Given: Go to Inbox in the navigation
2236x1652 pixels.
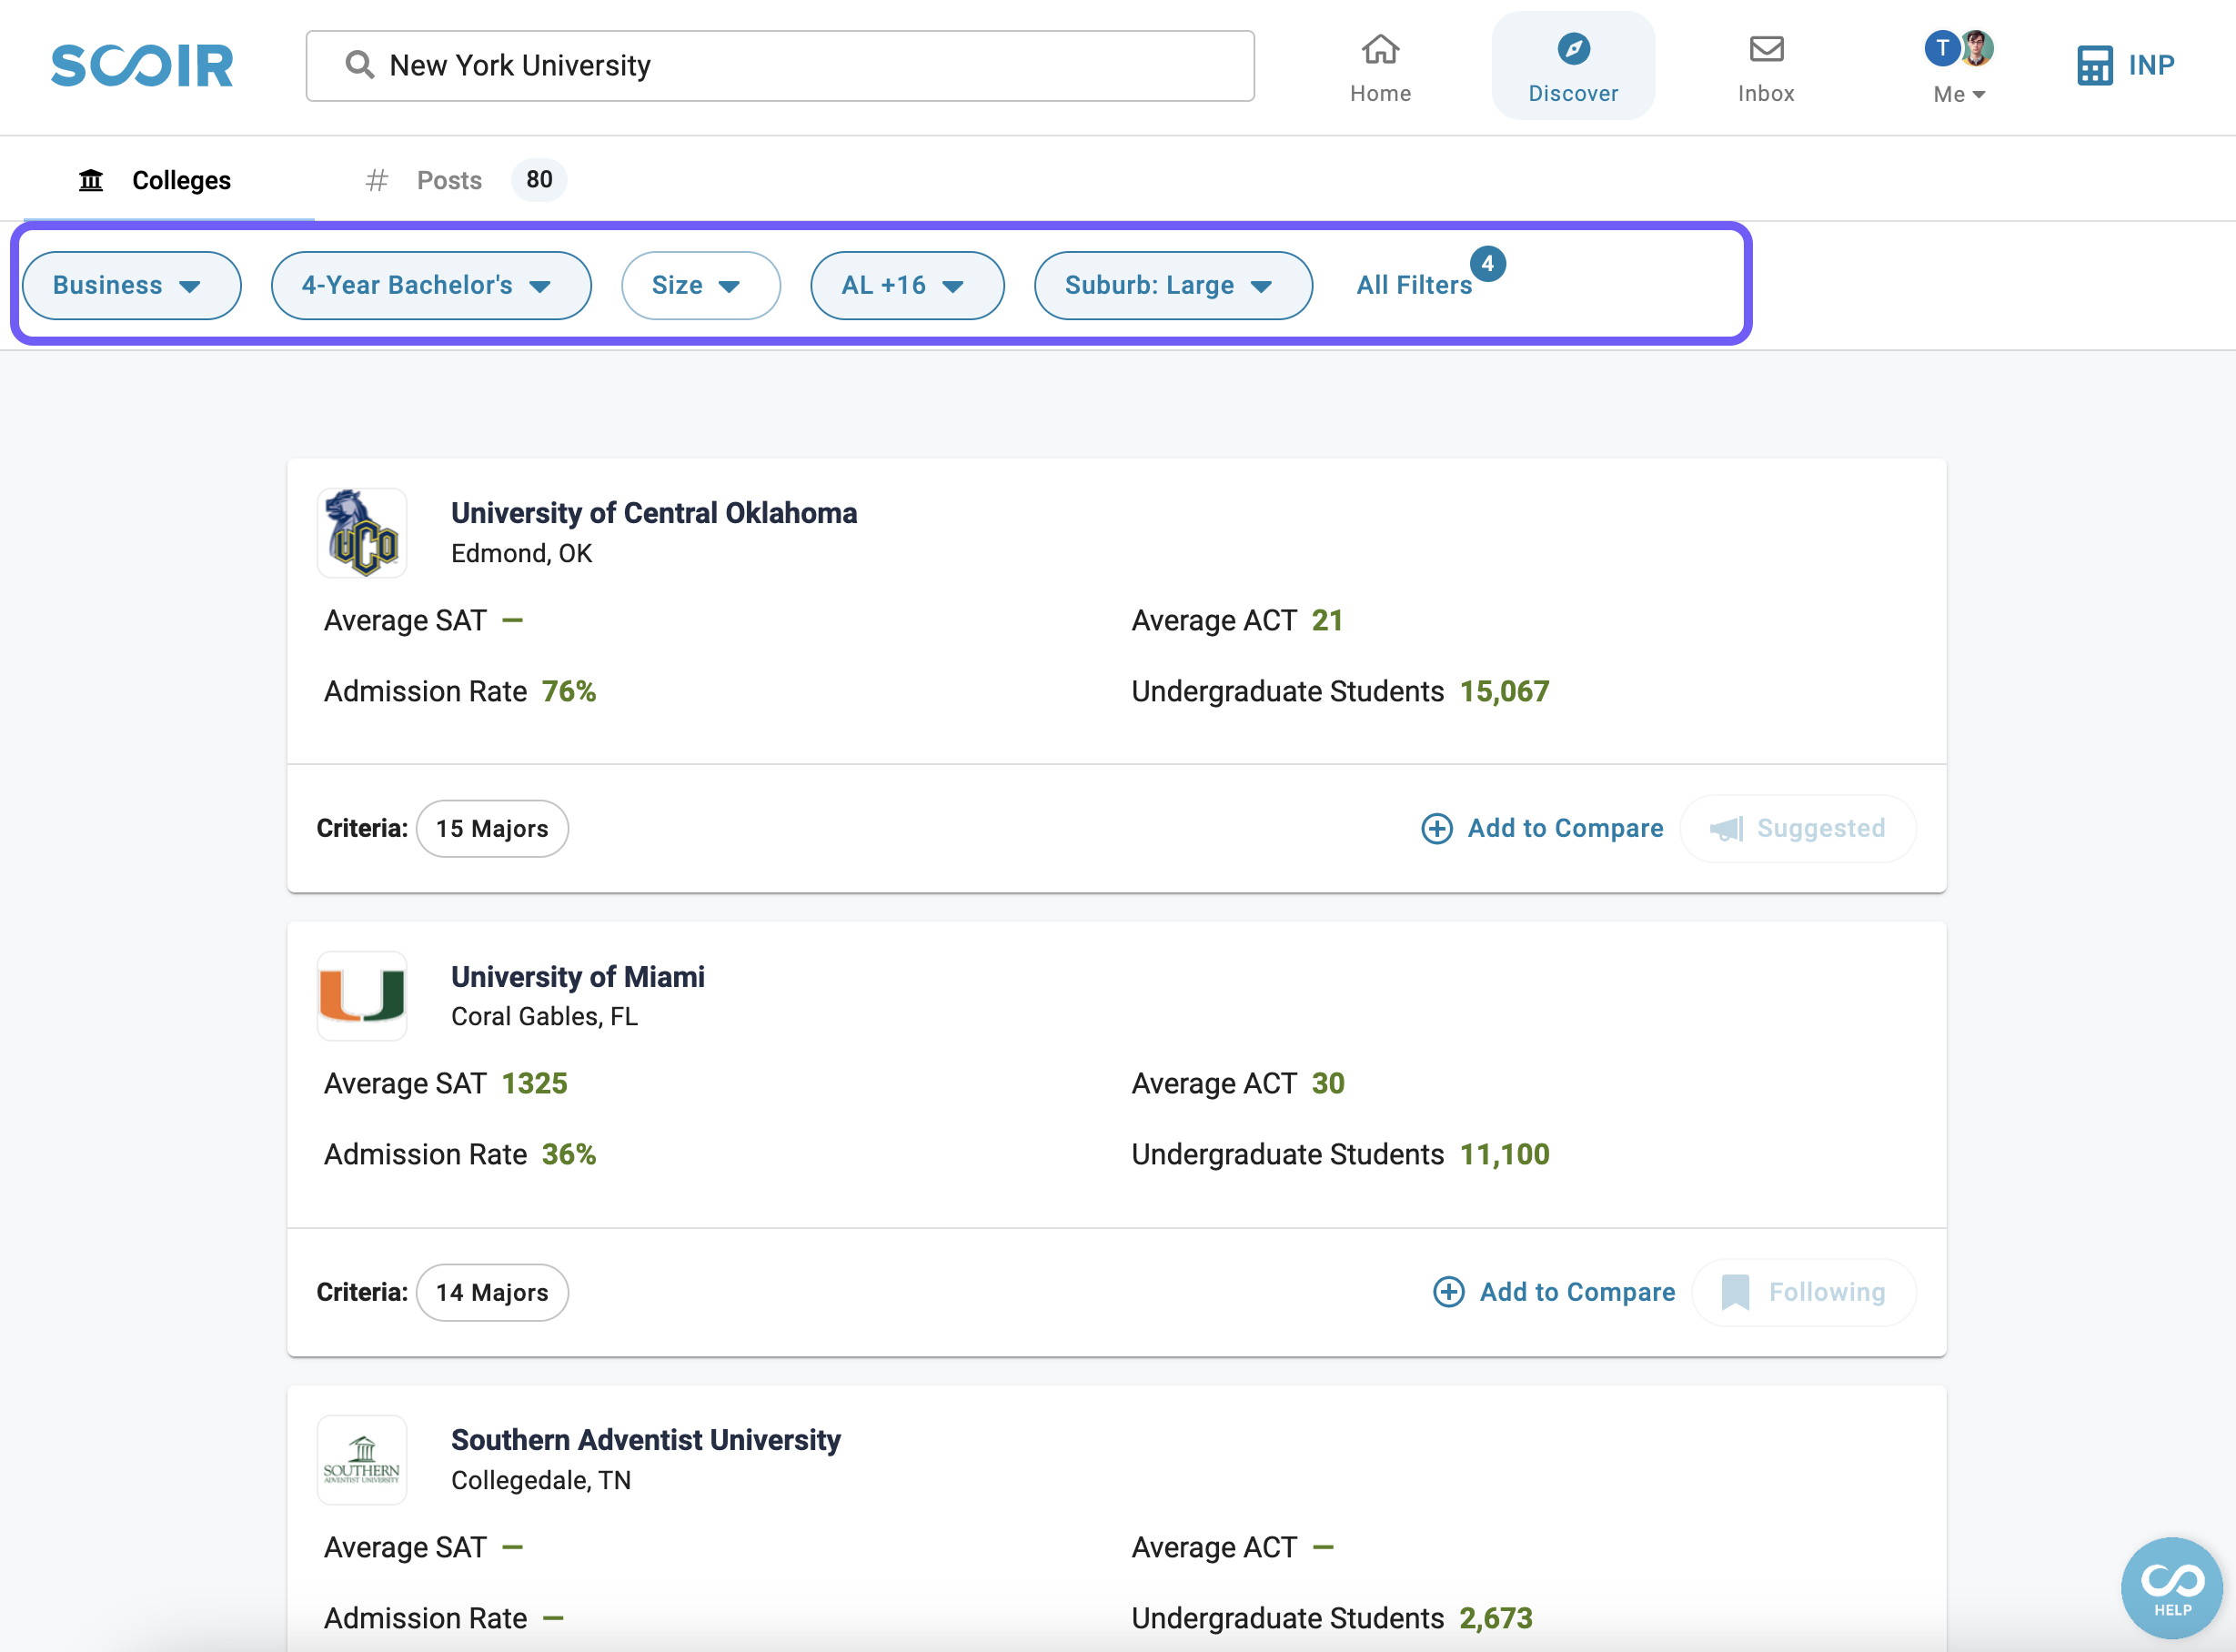Looking at the screenshot, I should click(x=1766, y=66).
